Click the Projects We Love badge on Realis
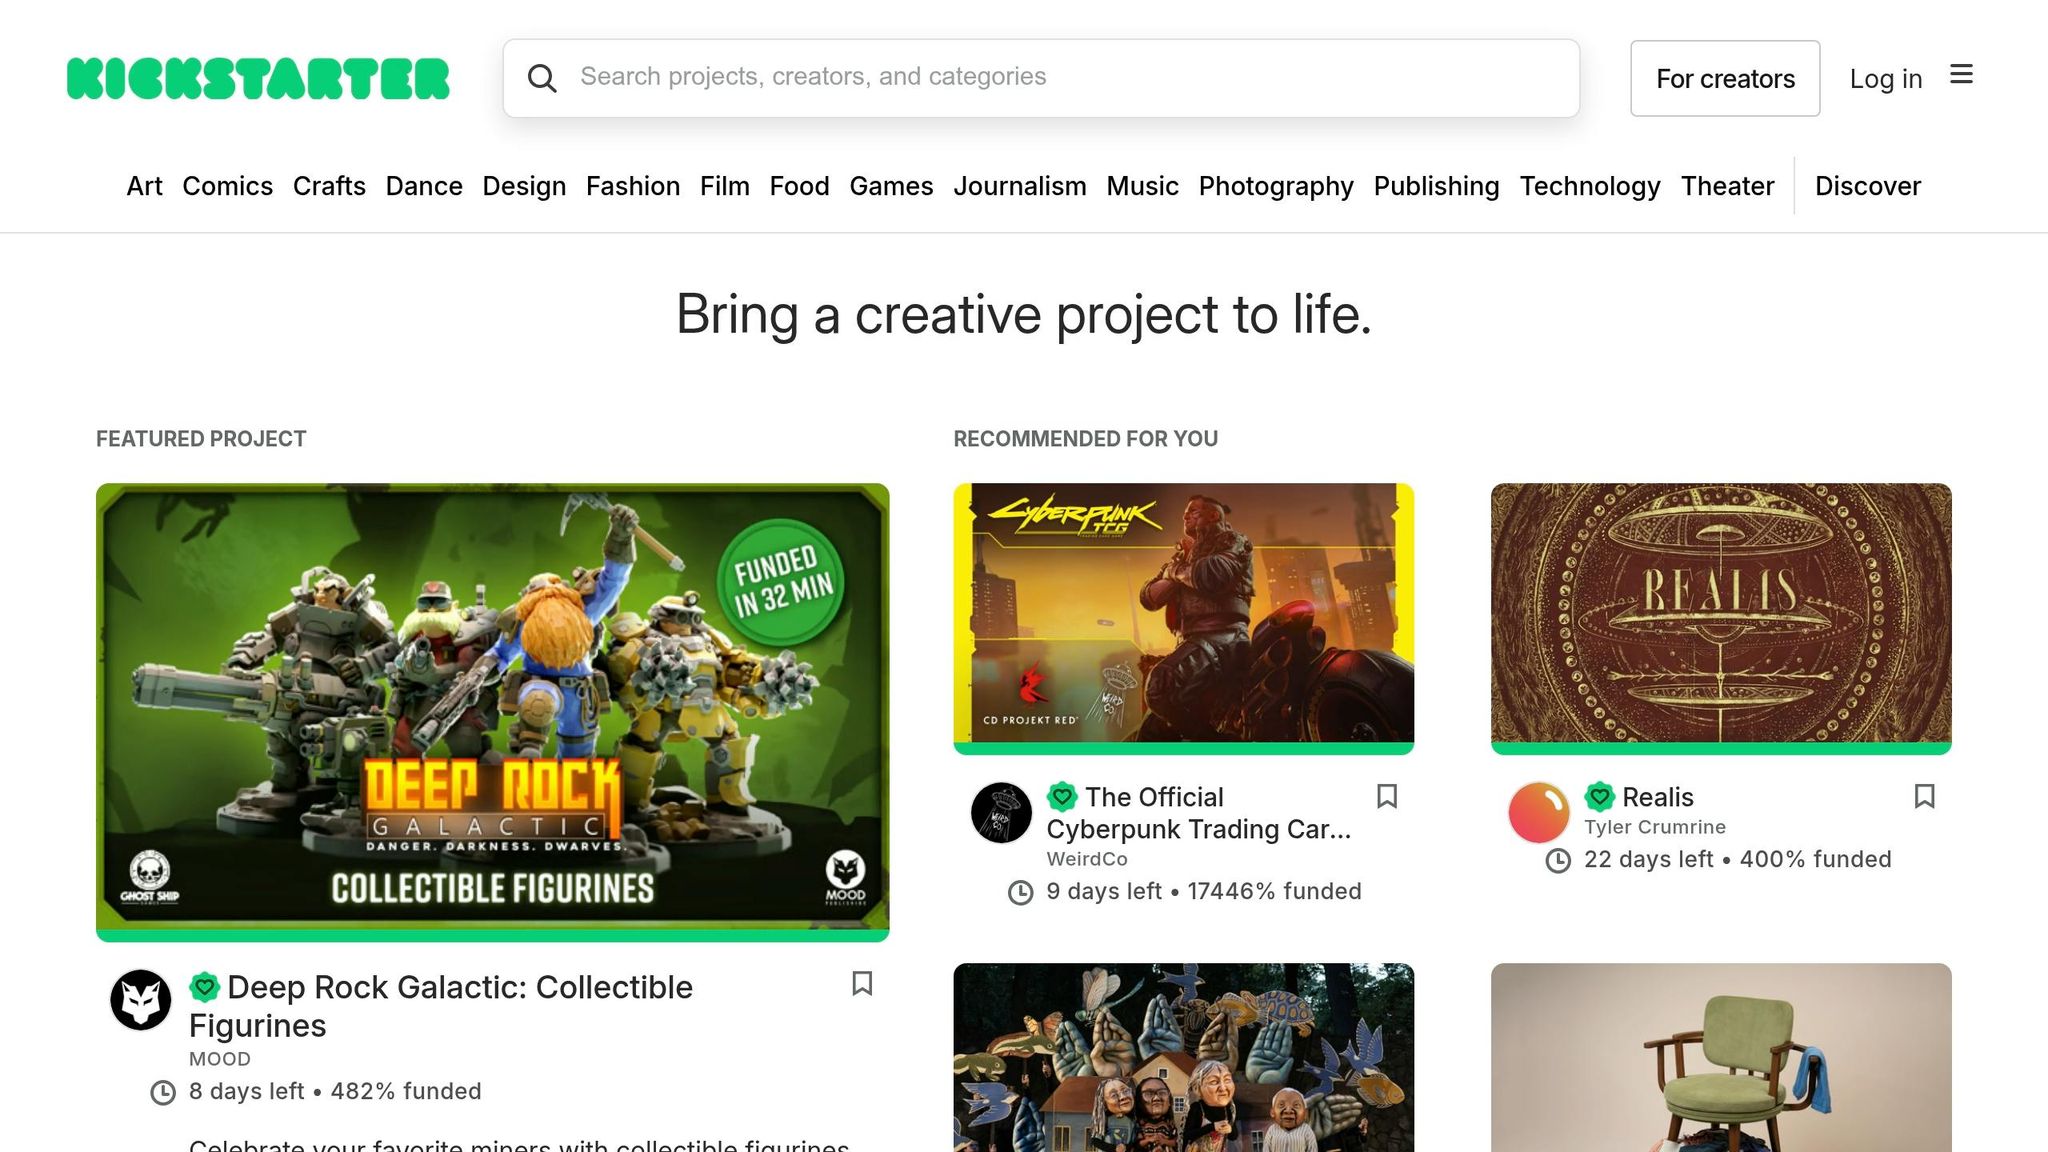 point(1599,797)
